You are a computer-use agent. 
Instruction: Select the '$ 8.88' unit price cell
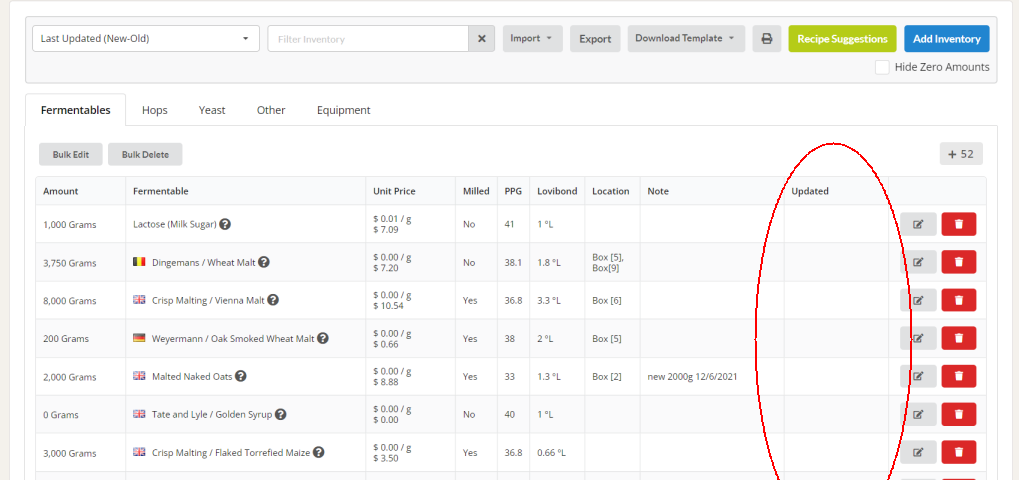pyautogui.click(x=387, y=382)
